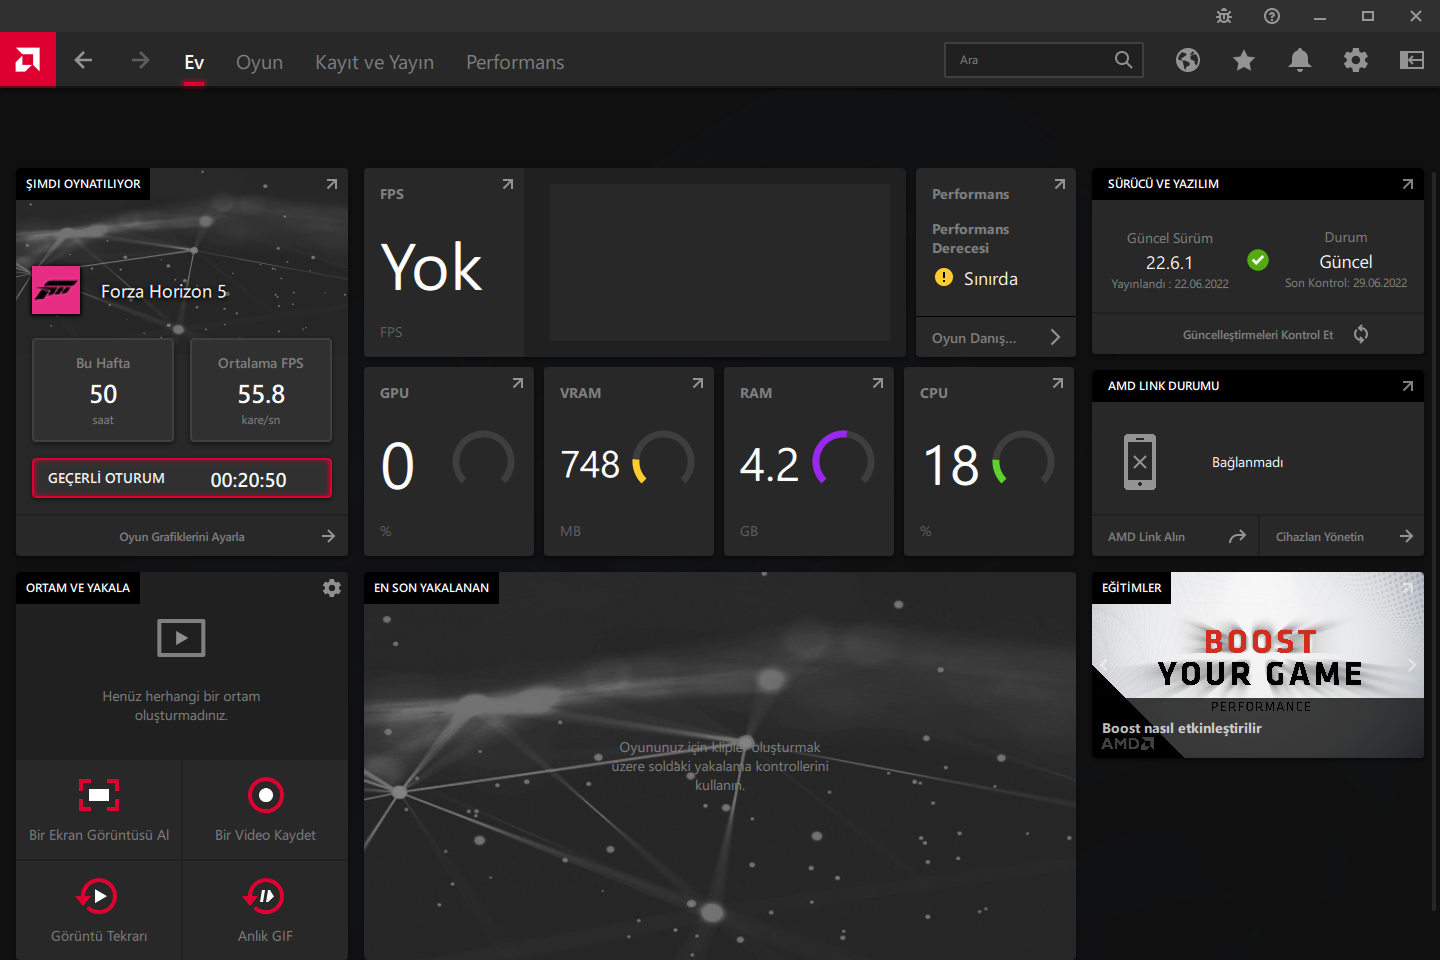Click the Ortalama FPS 55.8 tile
Screen dimensions: 1440x960
point(261,390)
